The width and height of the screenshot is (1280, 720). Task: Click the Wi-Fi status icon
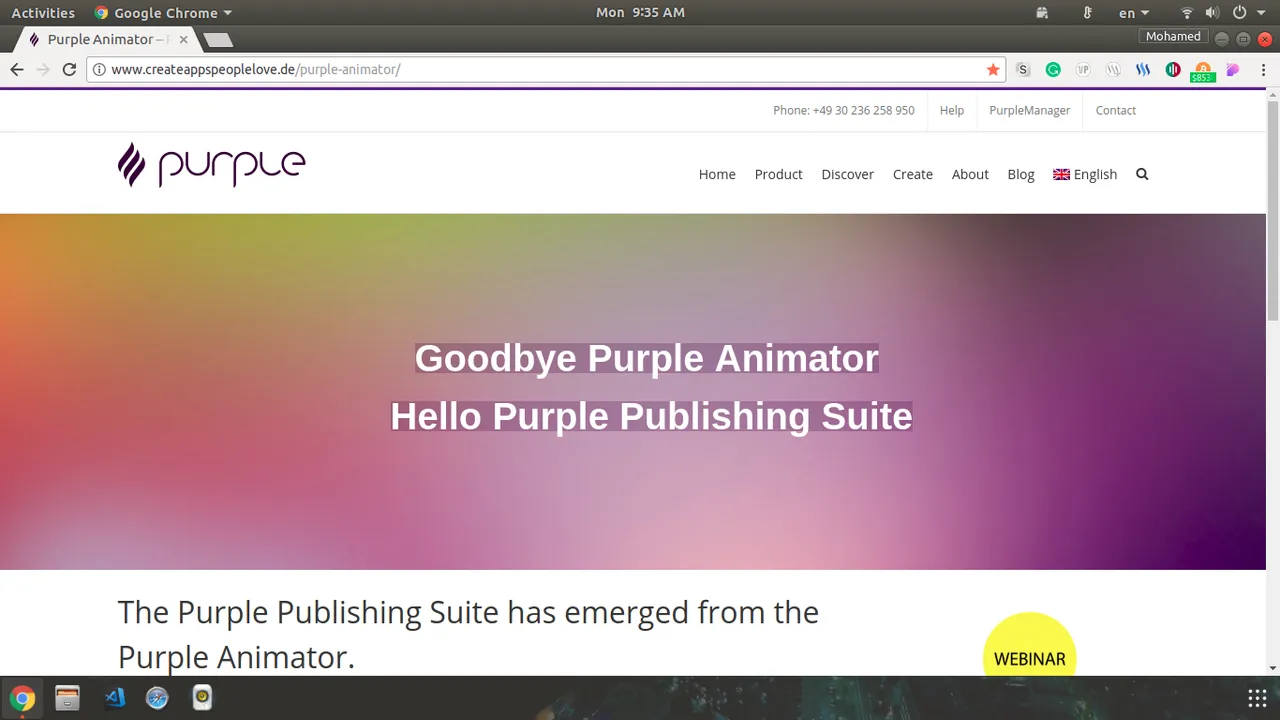coord(1187,13)
